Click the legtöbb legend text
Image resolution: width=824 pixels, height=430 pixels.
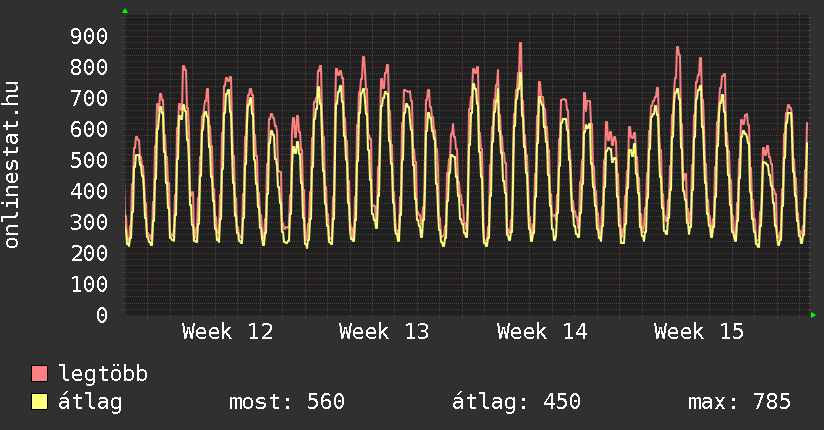(x=104, y=374)
